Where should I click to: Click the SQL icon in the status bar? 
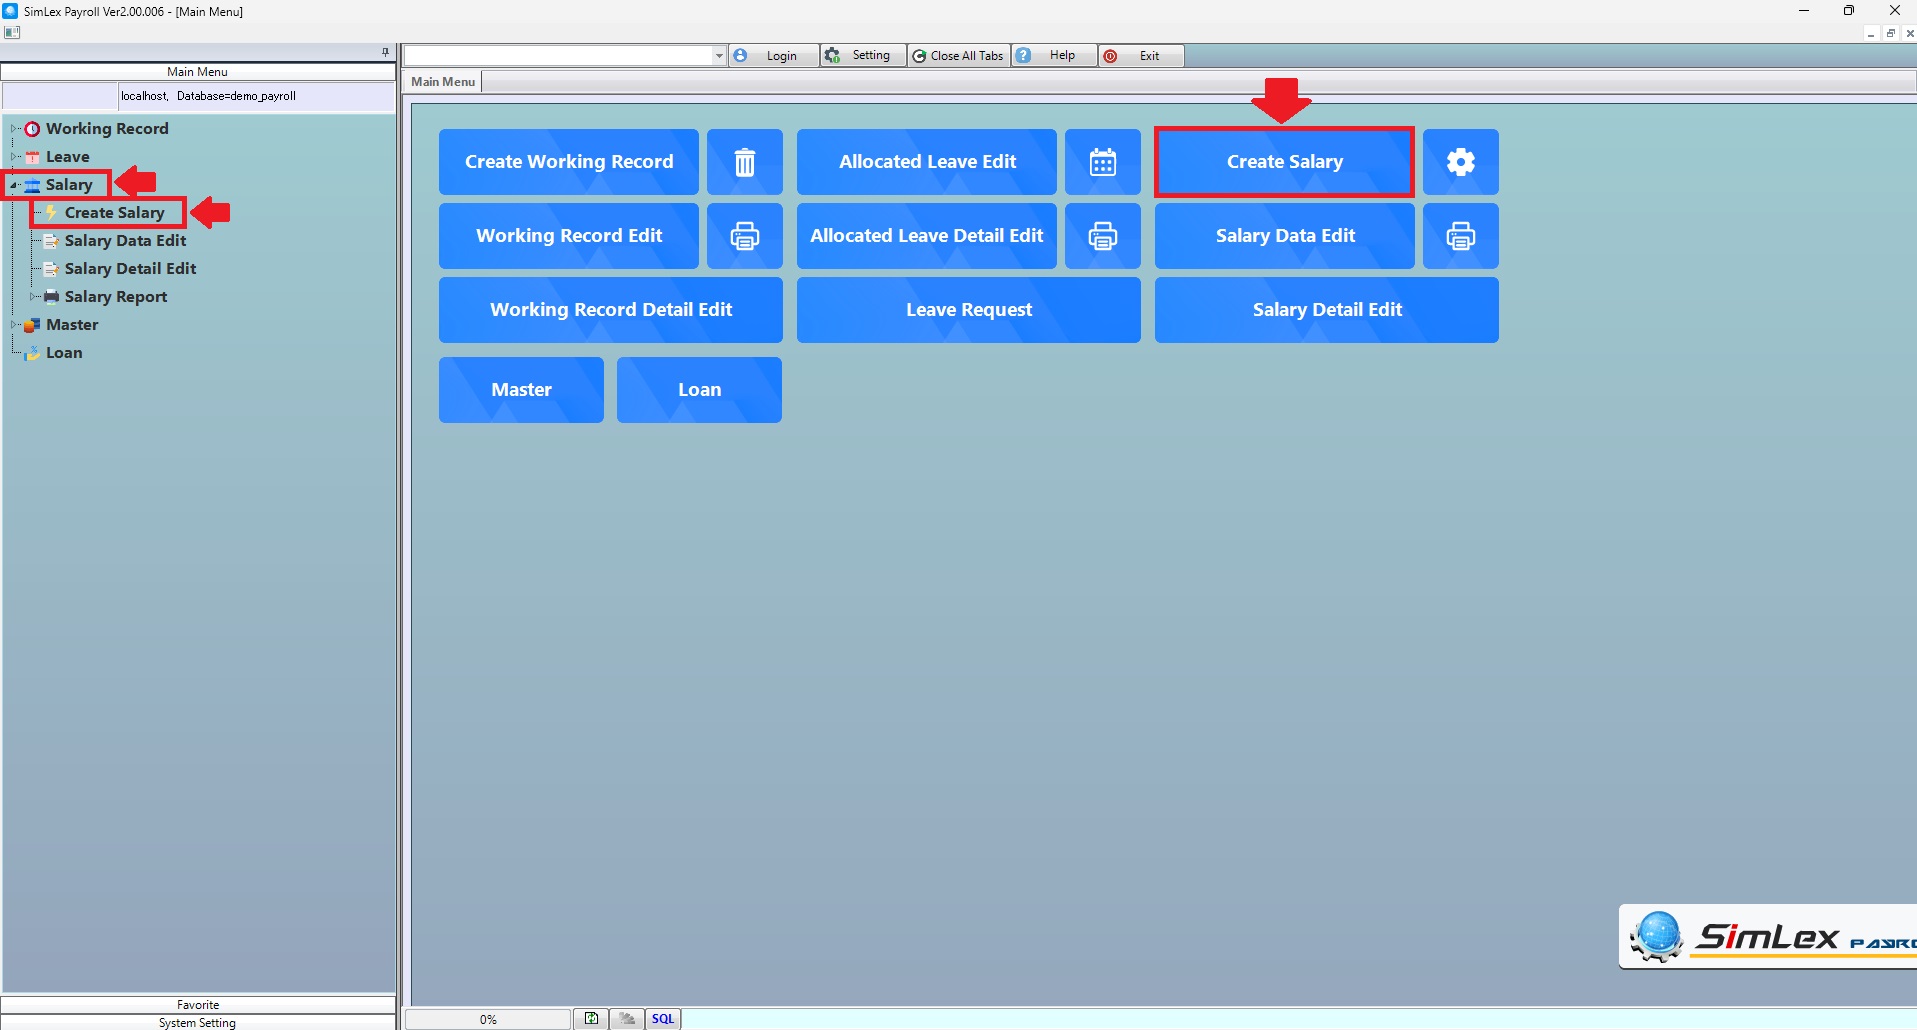click(662, 1019)
